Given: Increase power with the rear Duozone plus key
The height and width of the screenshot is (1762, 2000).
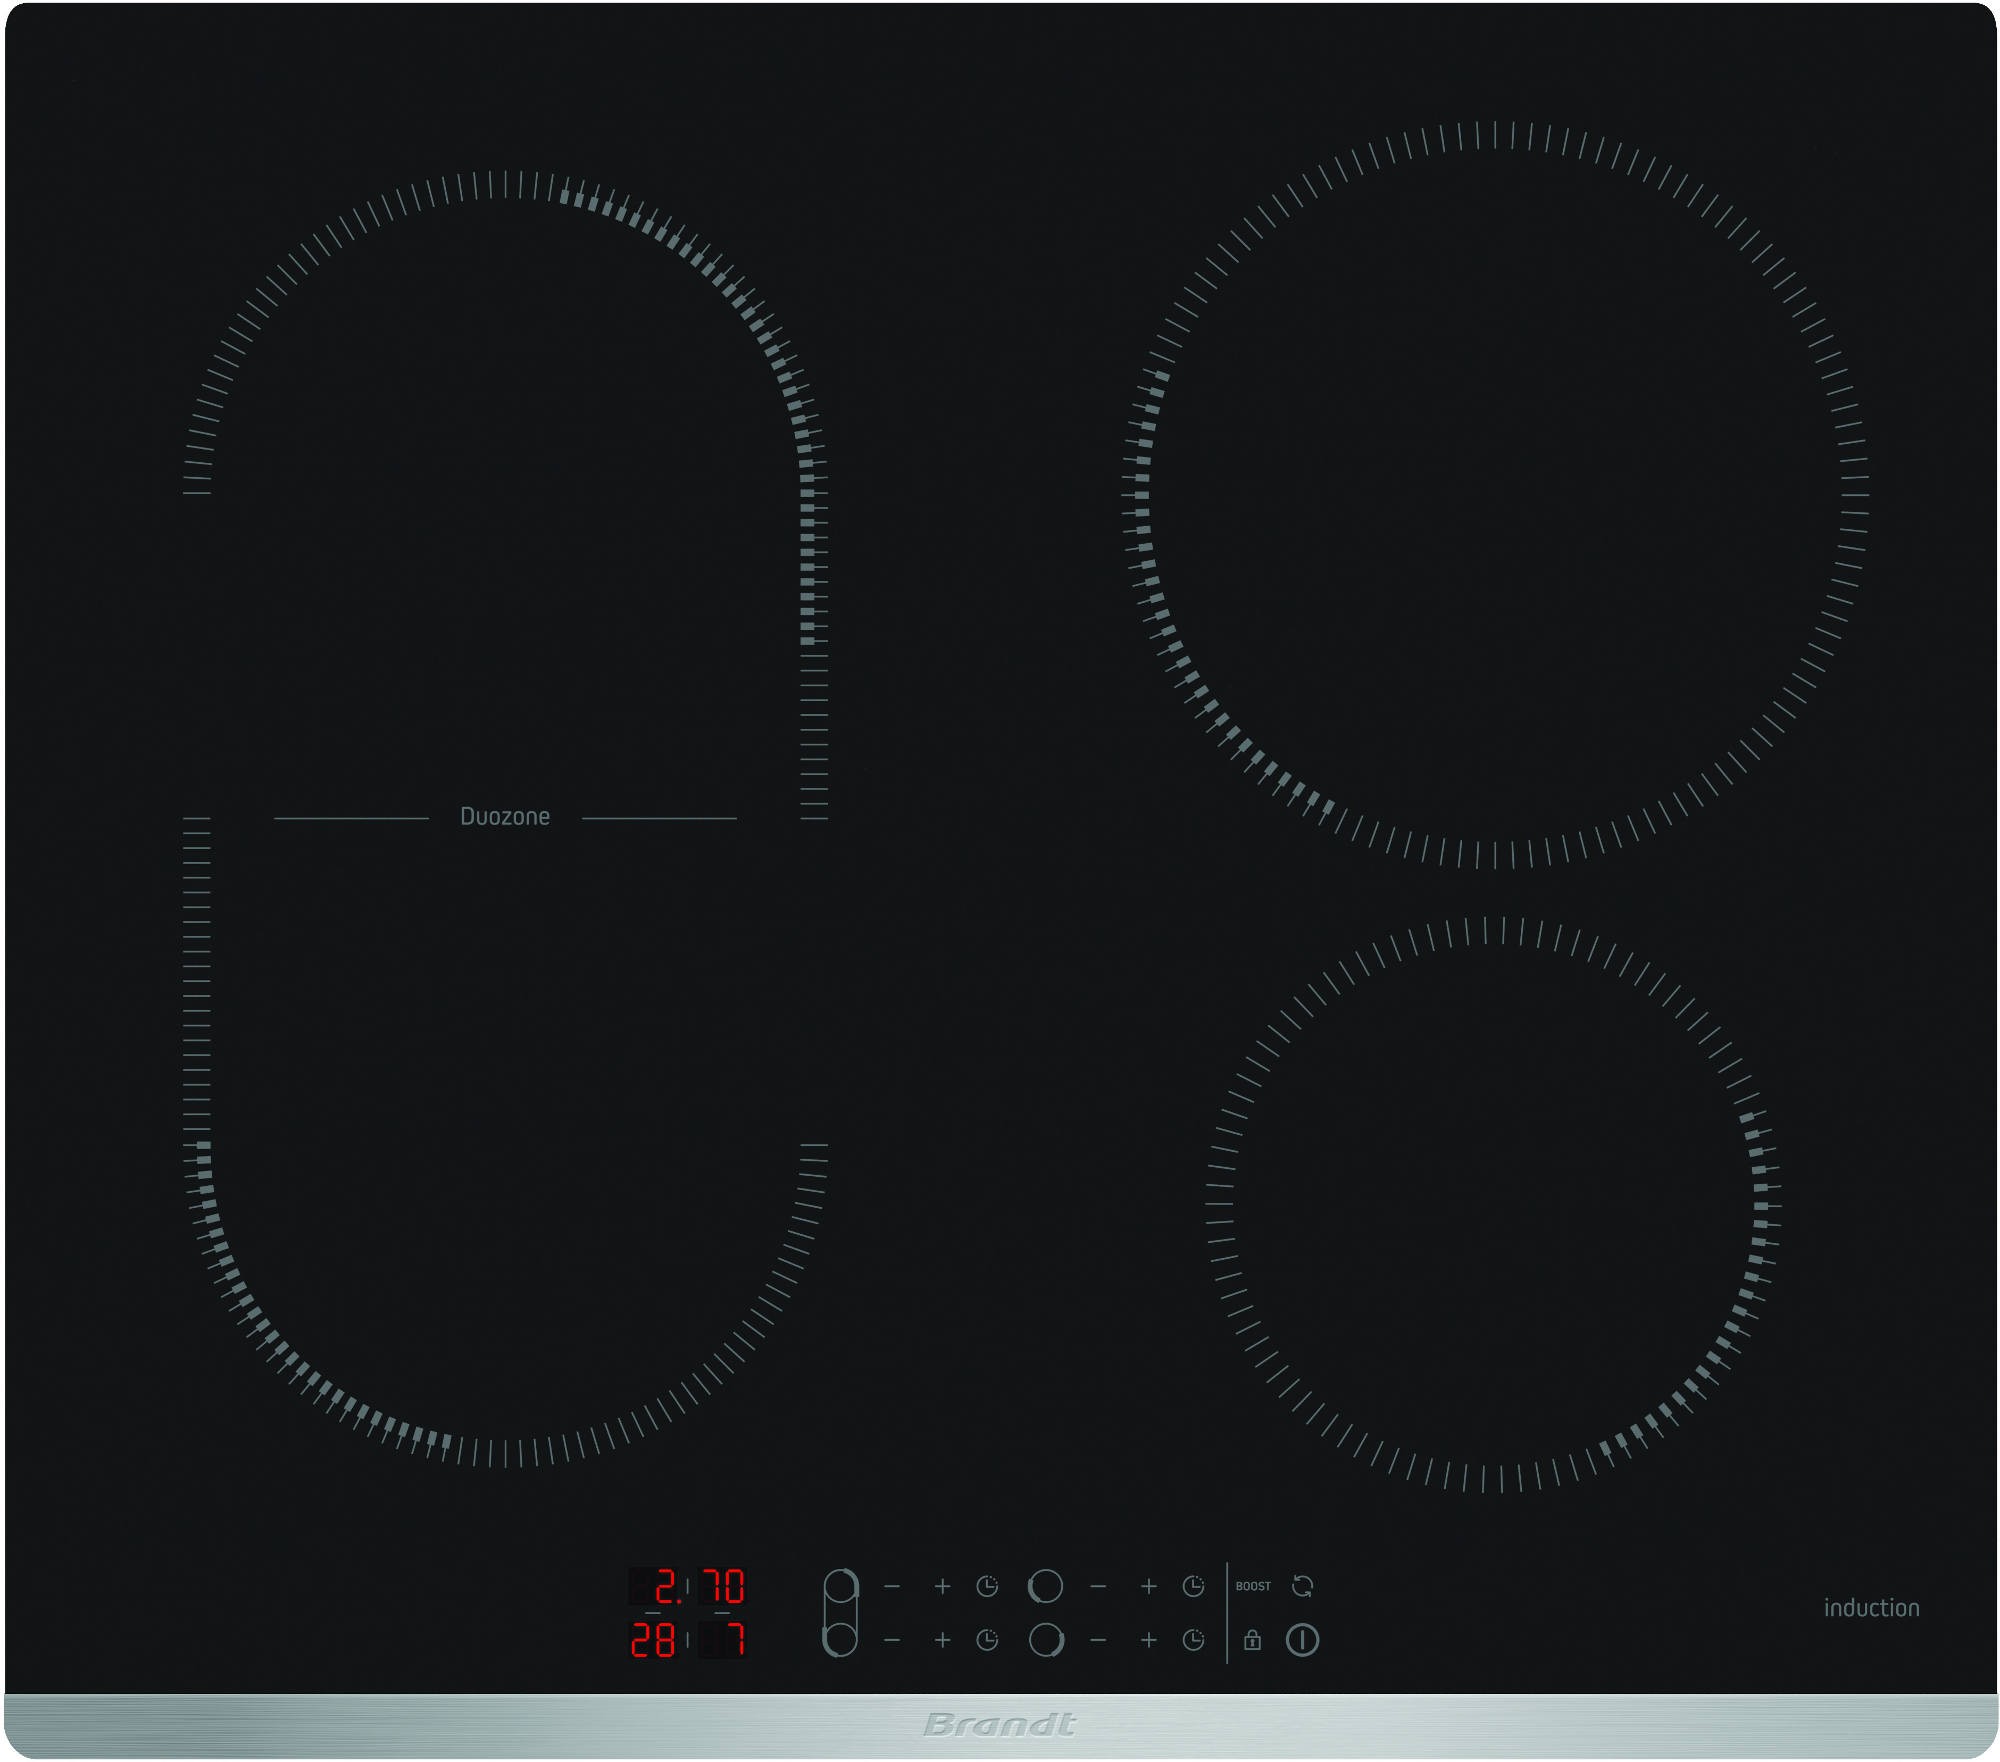Looking at the screenshot, I should click(942, 1586).
